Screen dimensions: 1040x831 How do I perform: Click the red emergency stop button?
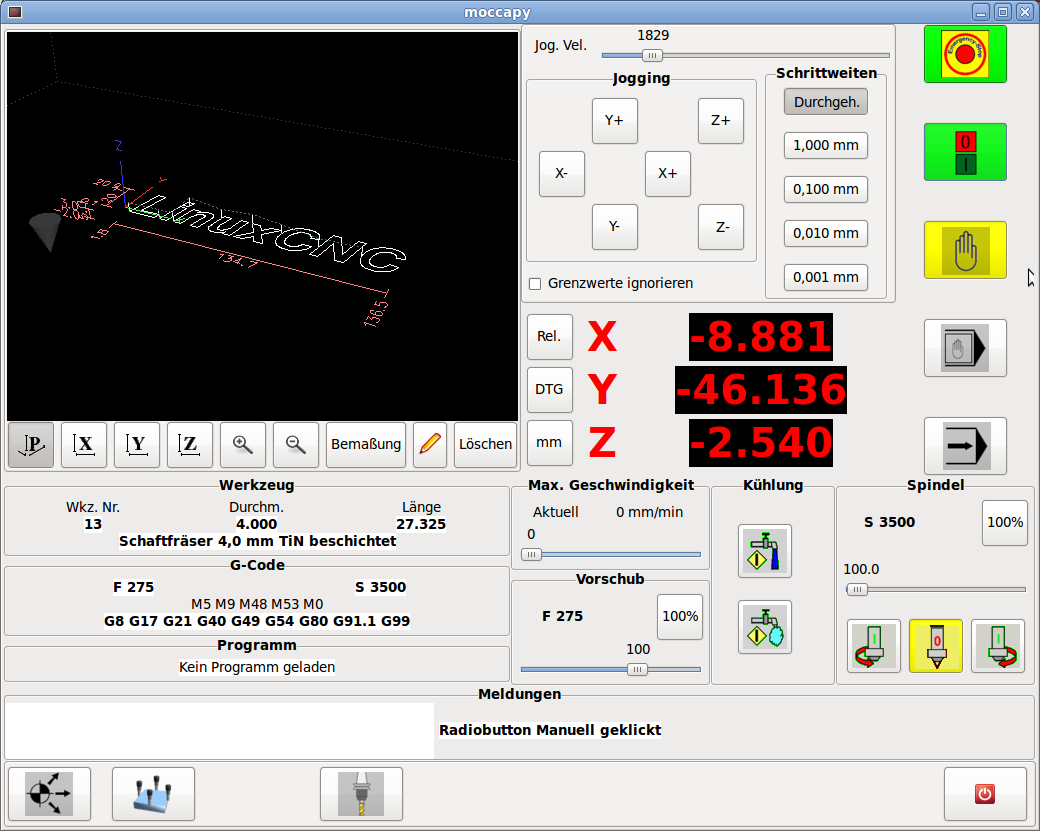pyautogui.click(x=965, y=54)
